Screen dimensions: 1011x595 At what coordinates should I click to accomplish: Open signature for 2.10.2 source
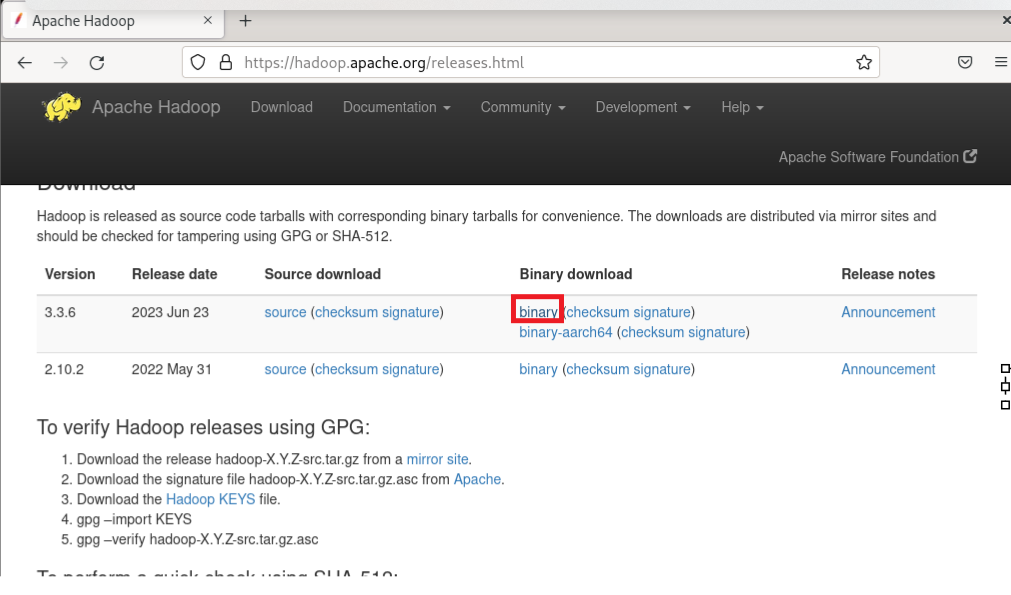tap(410, 369)
